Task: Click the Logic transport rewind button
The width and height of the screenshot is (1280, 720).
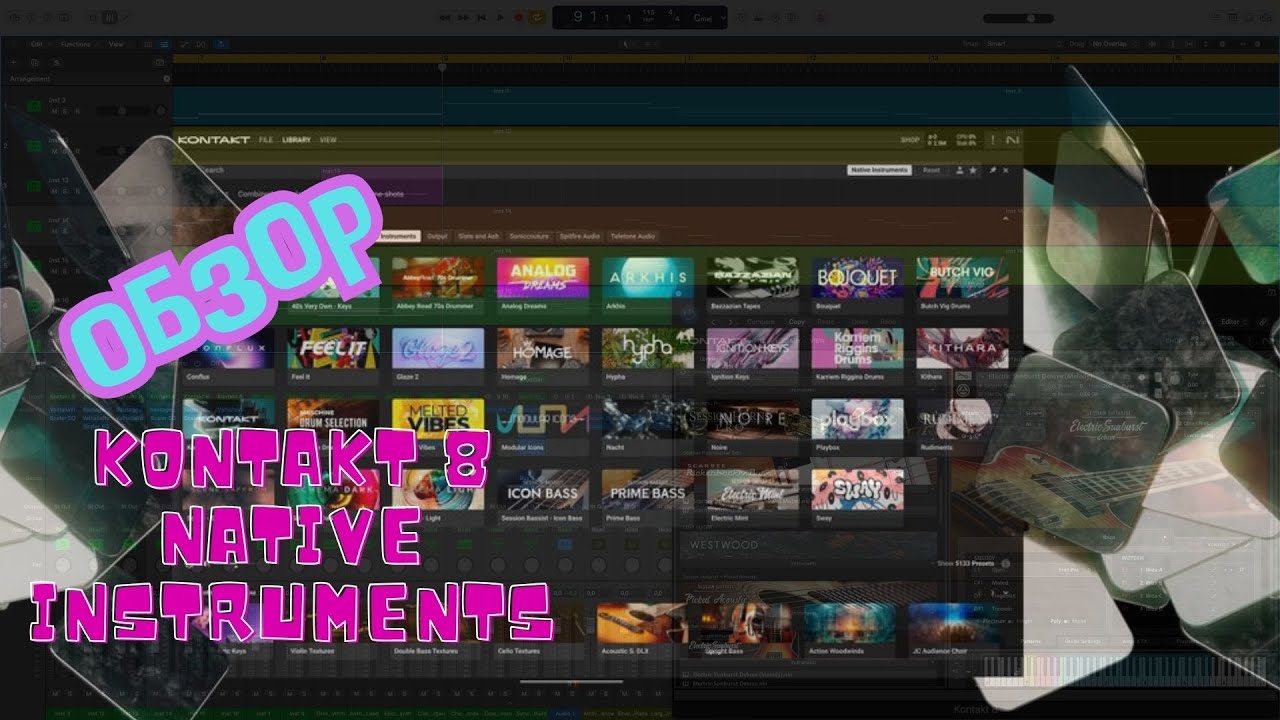Action: pyautogui.click(x=444, y=17)
